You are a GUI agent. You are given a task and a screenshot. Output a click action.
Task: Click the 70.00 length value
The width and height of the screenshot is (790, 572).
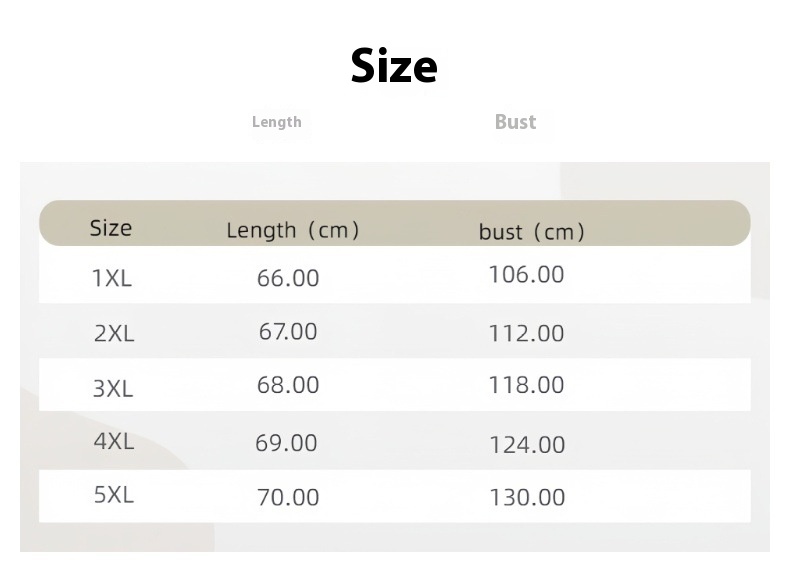tap(288, 497)
